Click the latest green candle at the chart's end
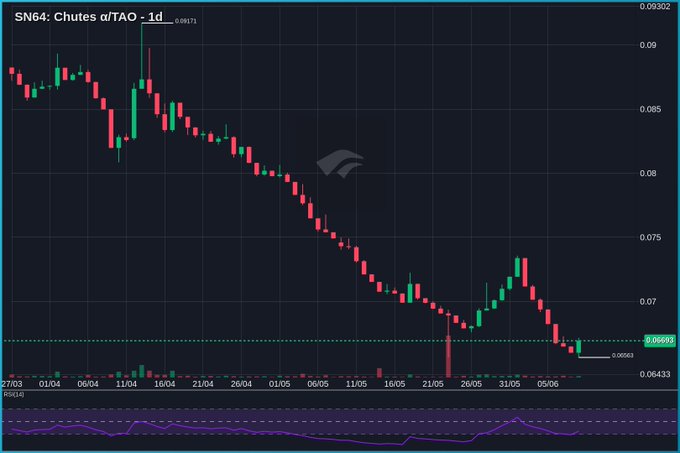This screenshot has height=453, width=680. pyautogui.click(x=579, y=347)
